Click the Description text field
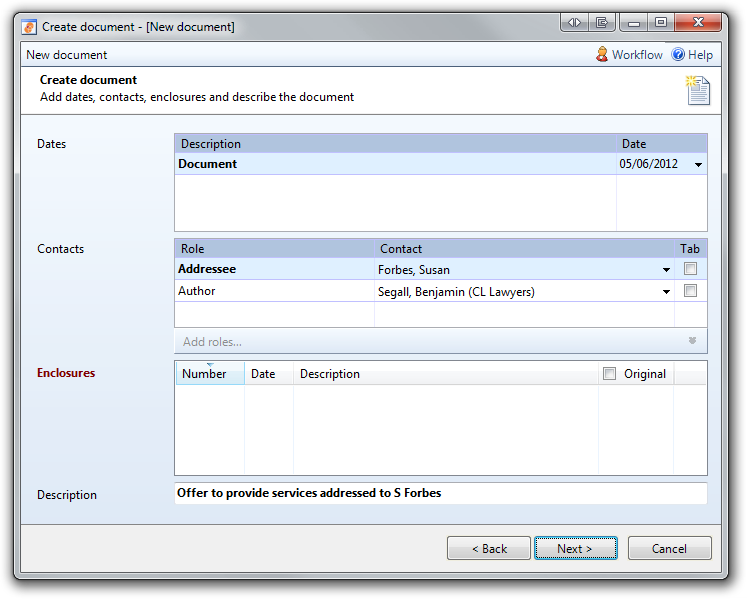This screenshot has width=747, height=599. (441, 493)
